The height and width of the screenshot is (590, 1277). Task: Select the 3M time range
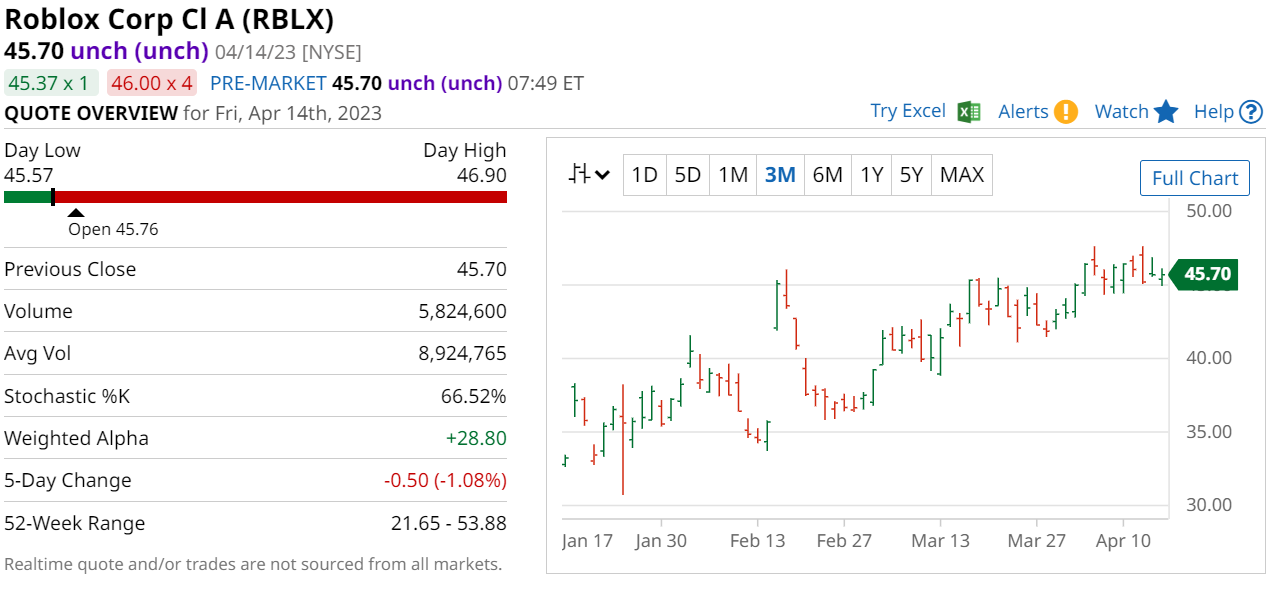tap(780, 175)
